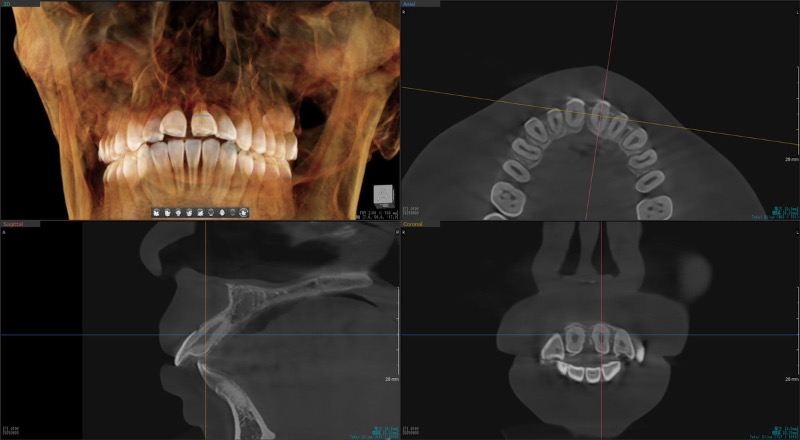Click the upper front teeth in the 3D rendering

click(x=190, y=125)
